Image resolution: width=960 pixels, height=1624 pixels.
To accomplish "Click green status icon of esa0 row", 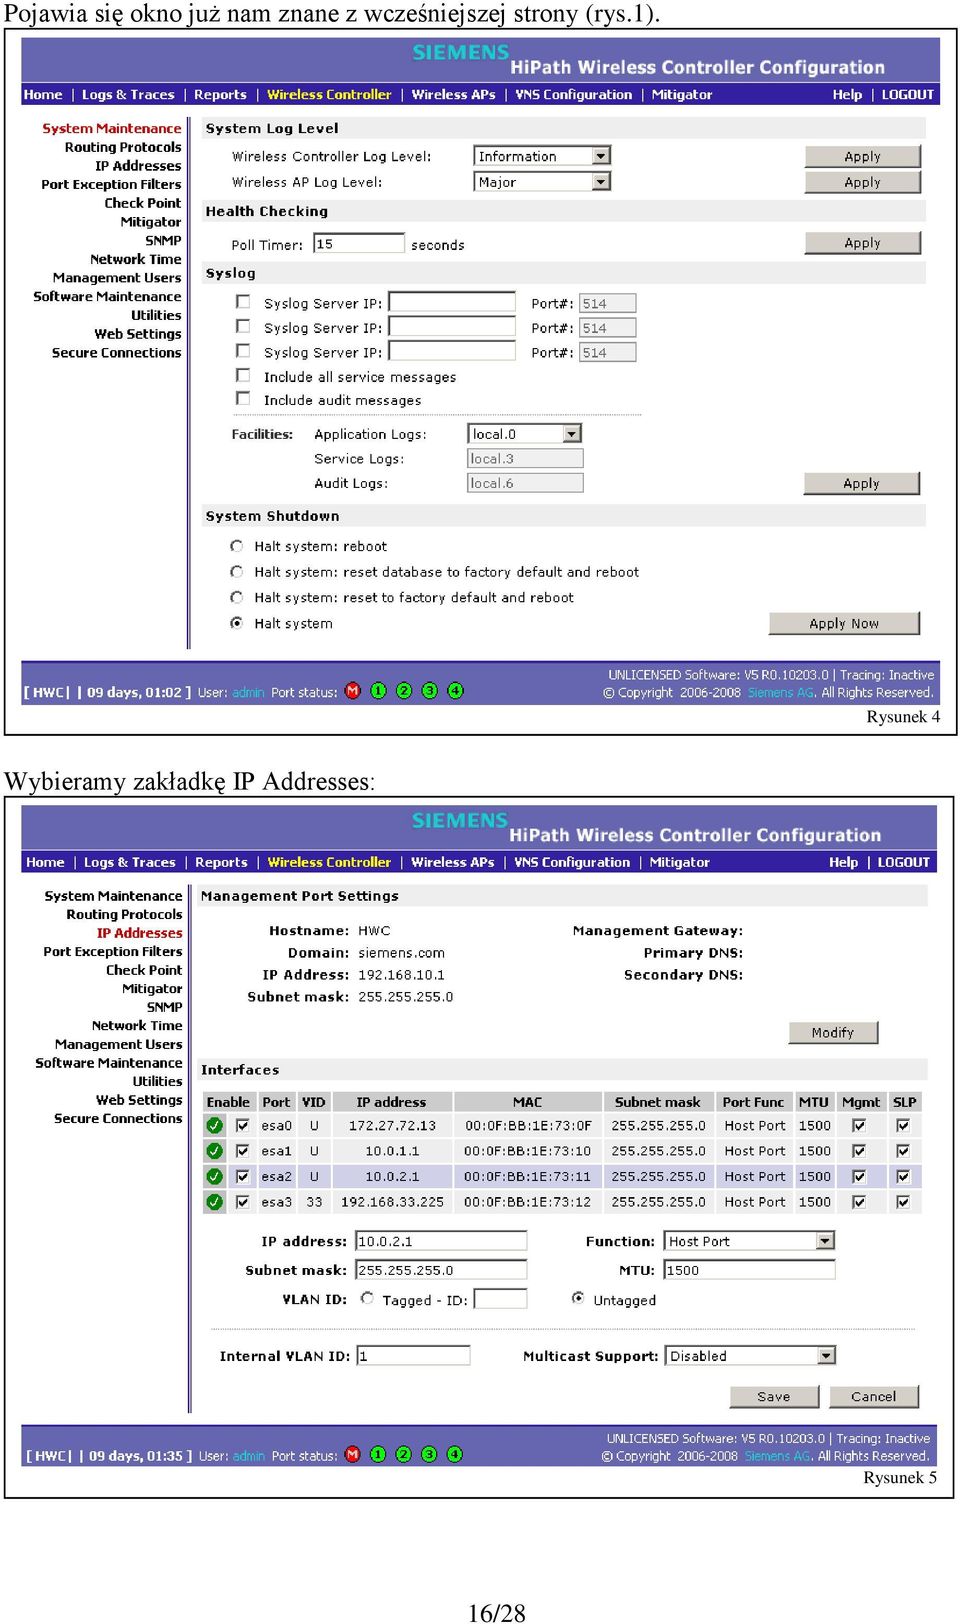I will point(214,1125).
